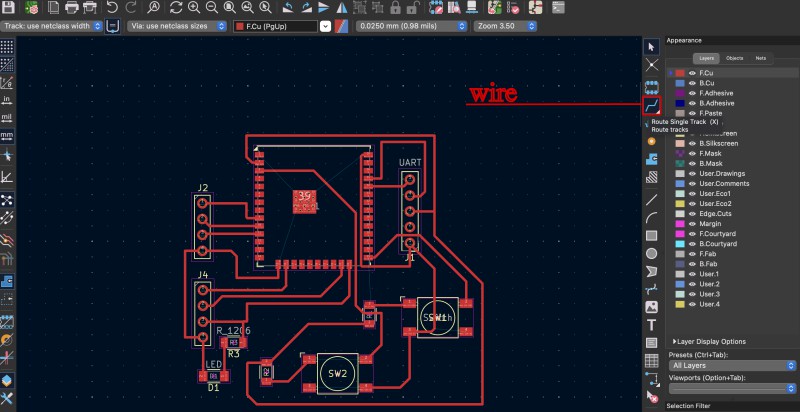
Task: Open Track width dropdown
Action: tap(52, 26)
